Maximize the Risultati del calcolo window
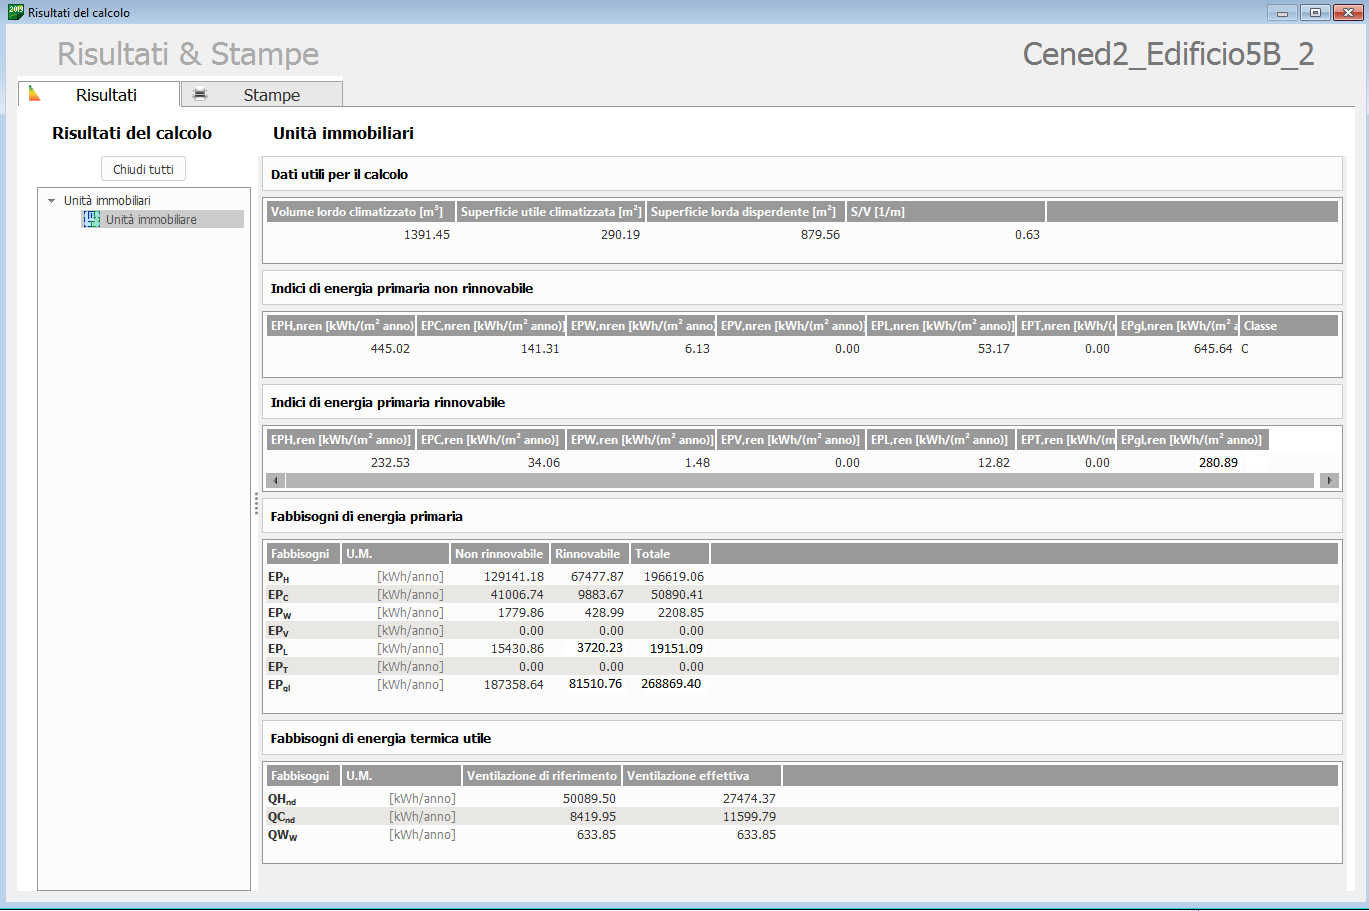 coord(1315,13)
